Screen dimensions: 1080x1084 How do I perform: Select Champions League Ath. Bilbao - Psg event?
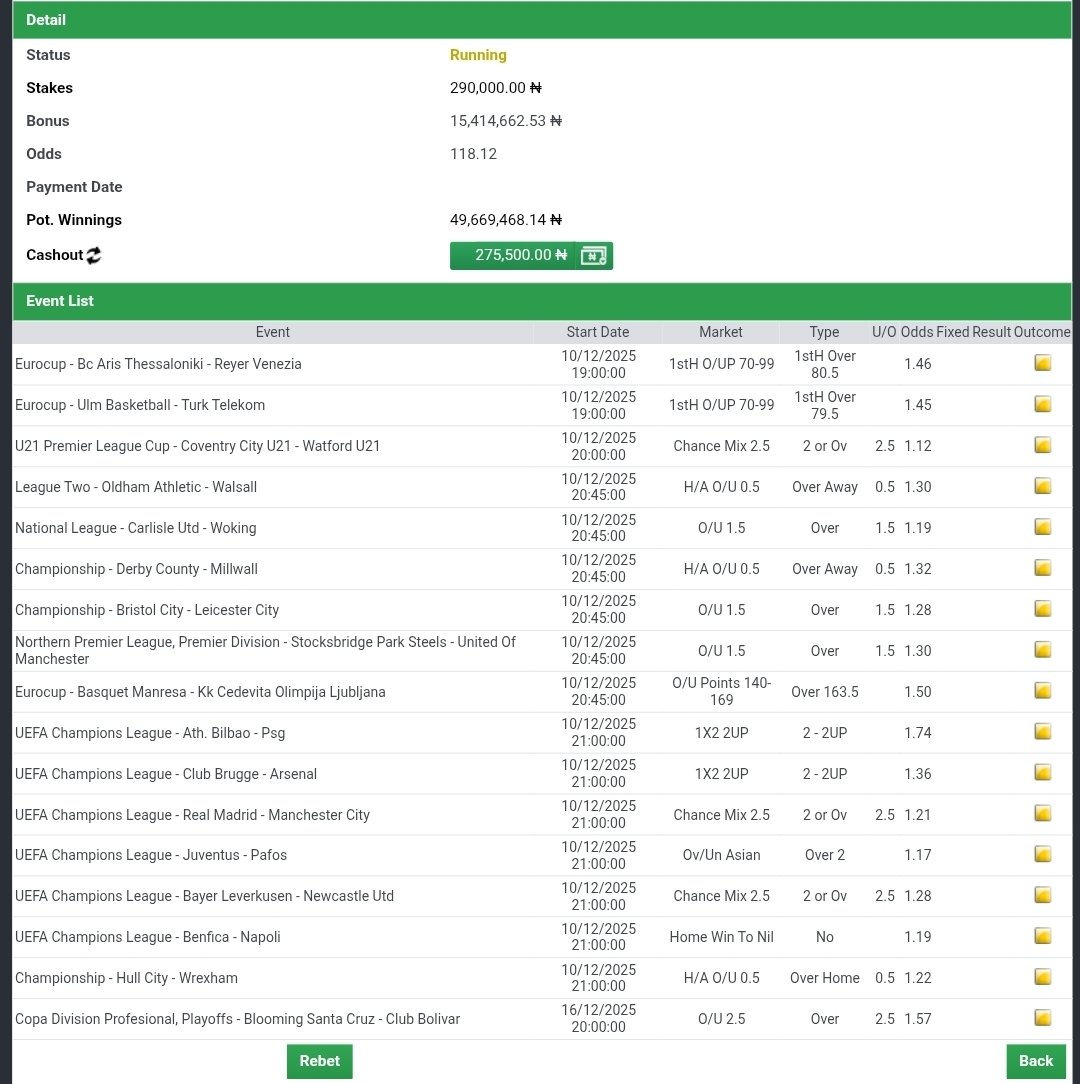[x=150, y=733]
